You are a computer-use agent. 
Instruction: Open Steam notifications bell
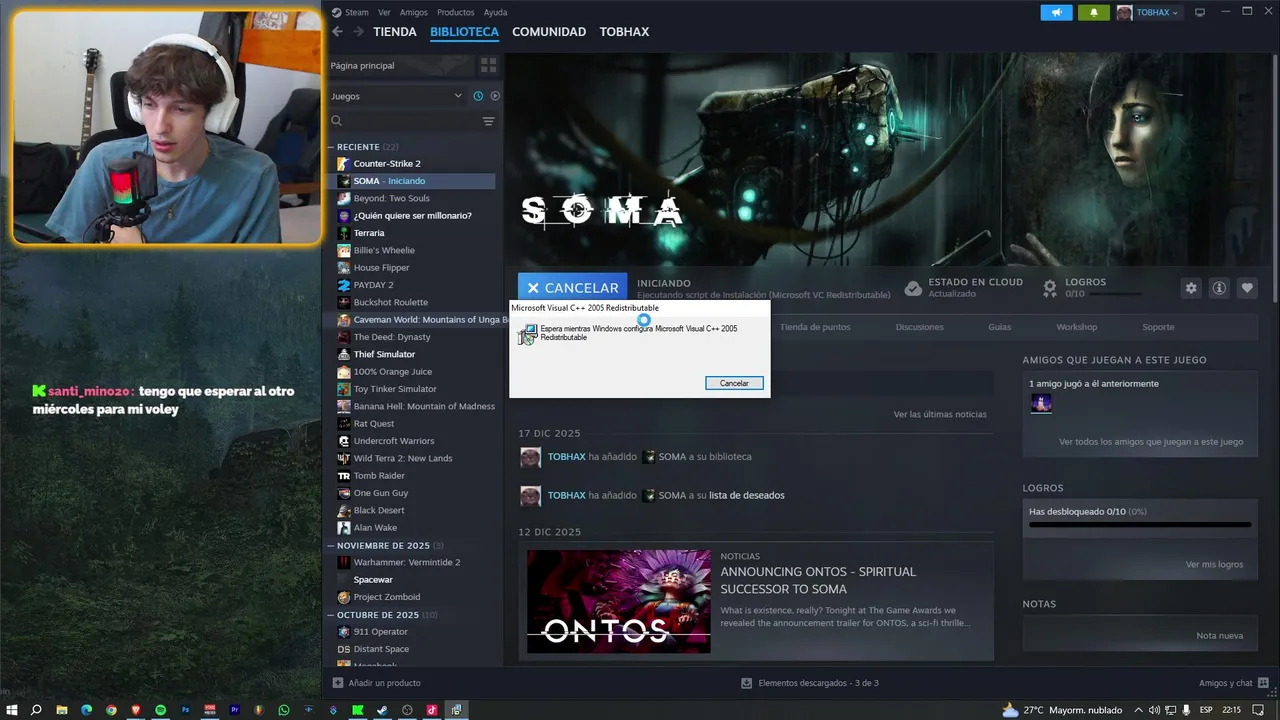tap(1094, 12)
